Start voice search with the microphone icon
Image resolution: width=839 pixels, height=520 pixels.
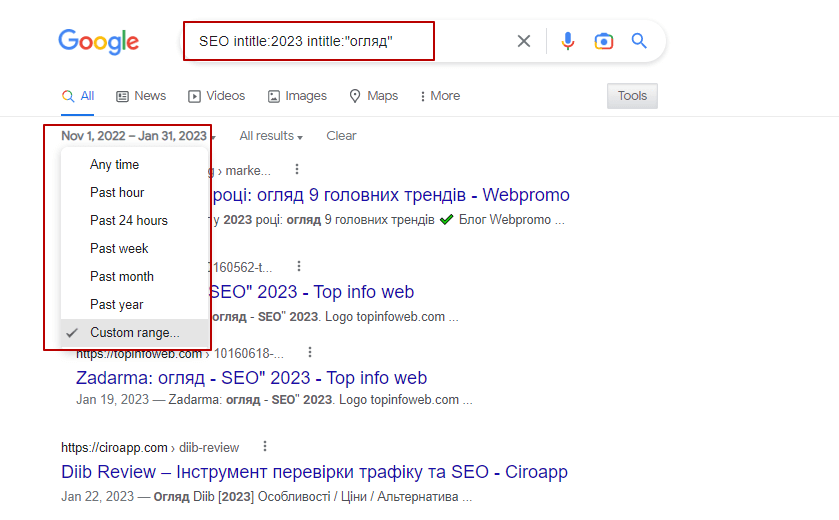tap(568, 41)
